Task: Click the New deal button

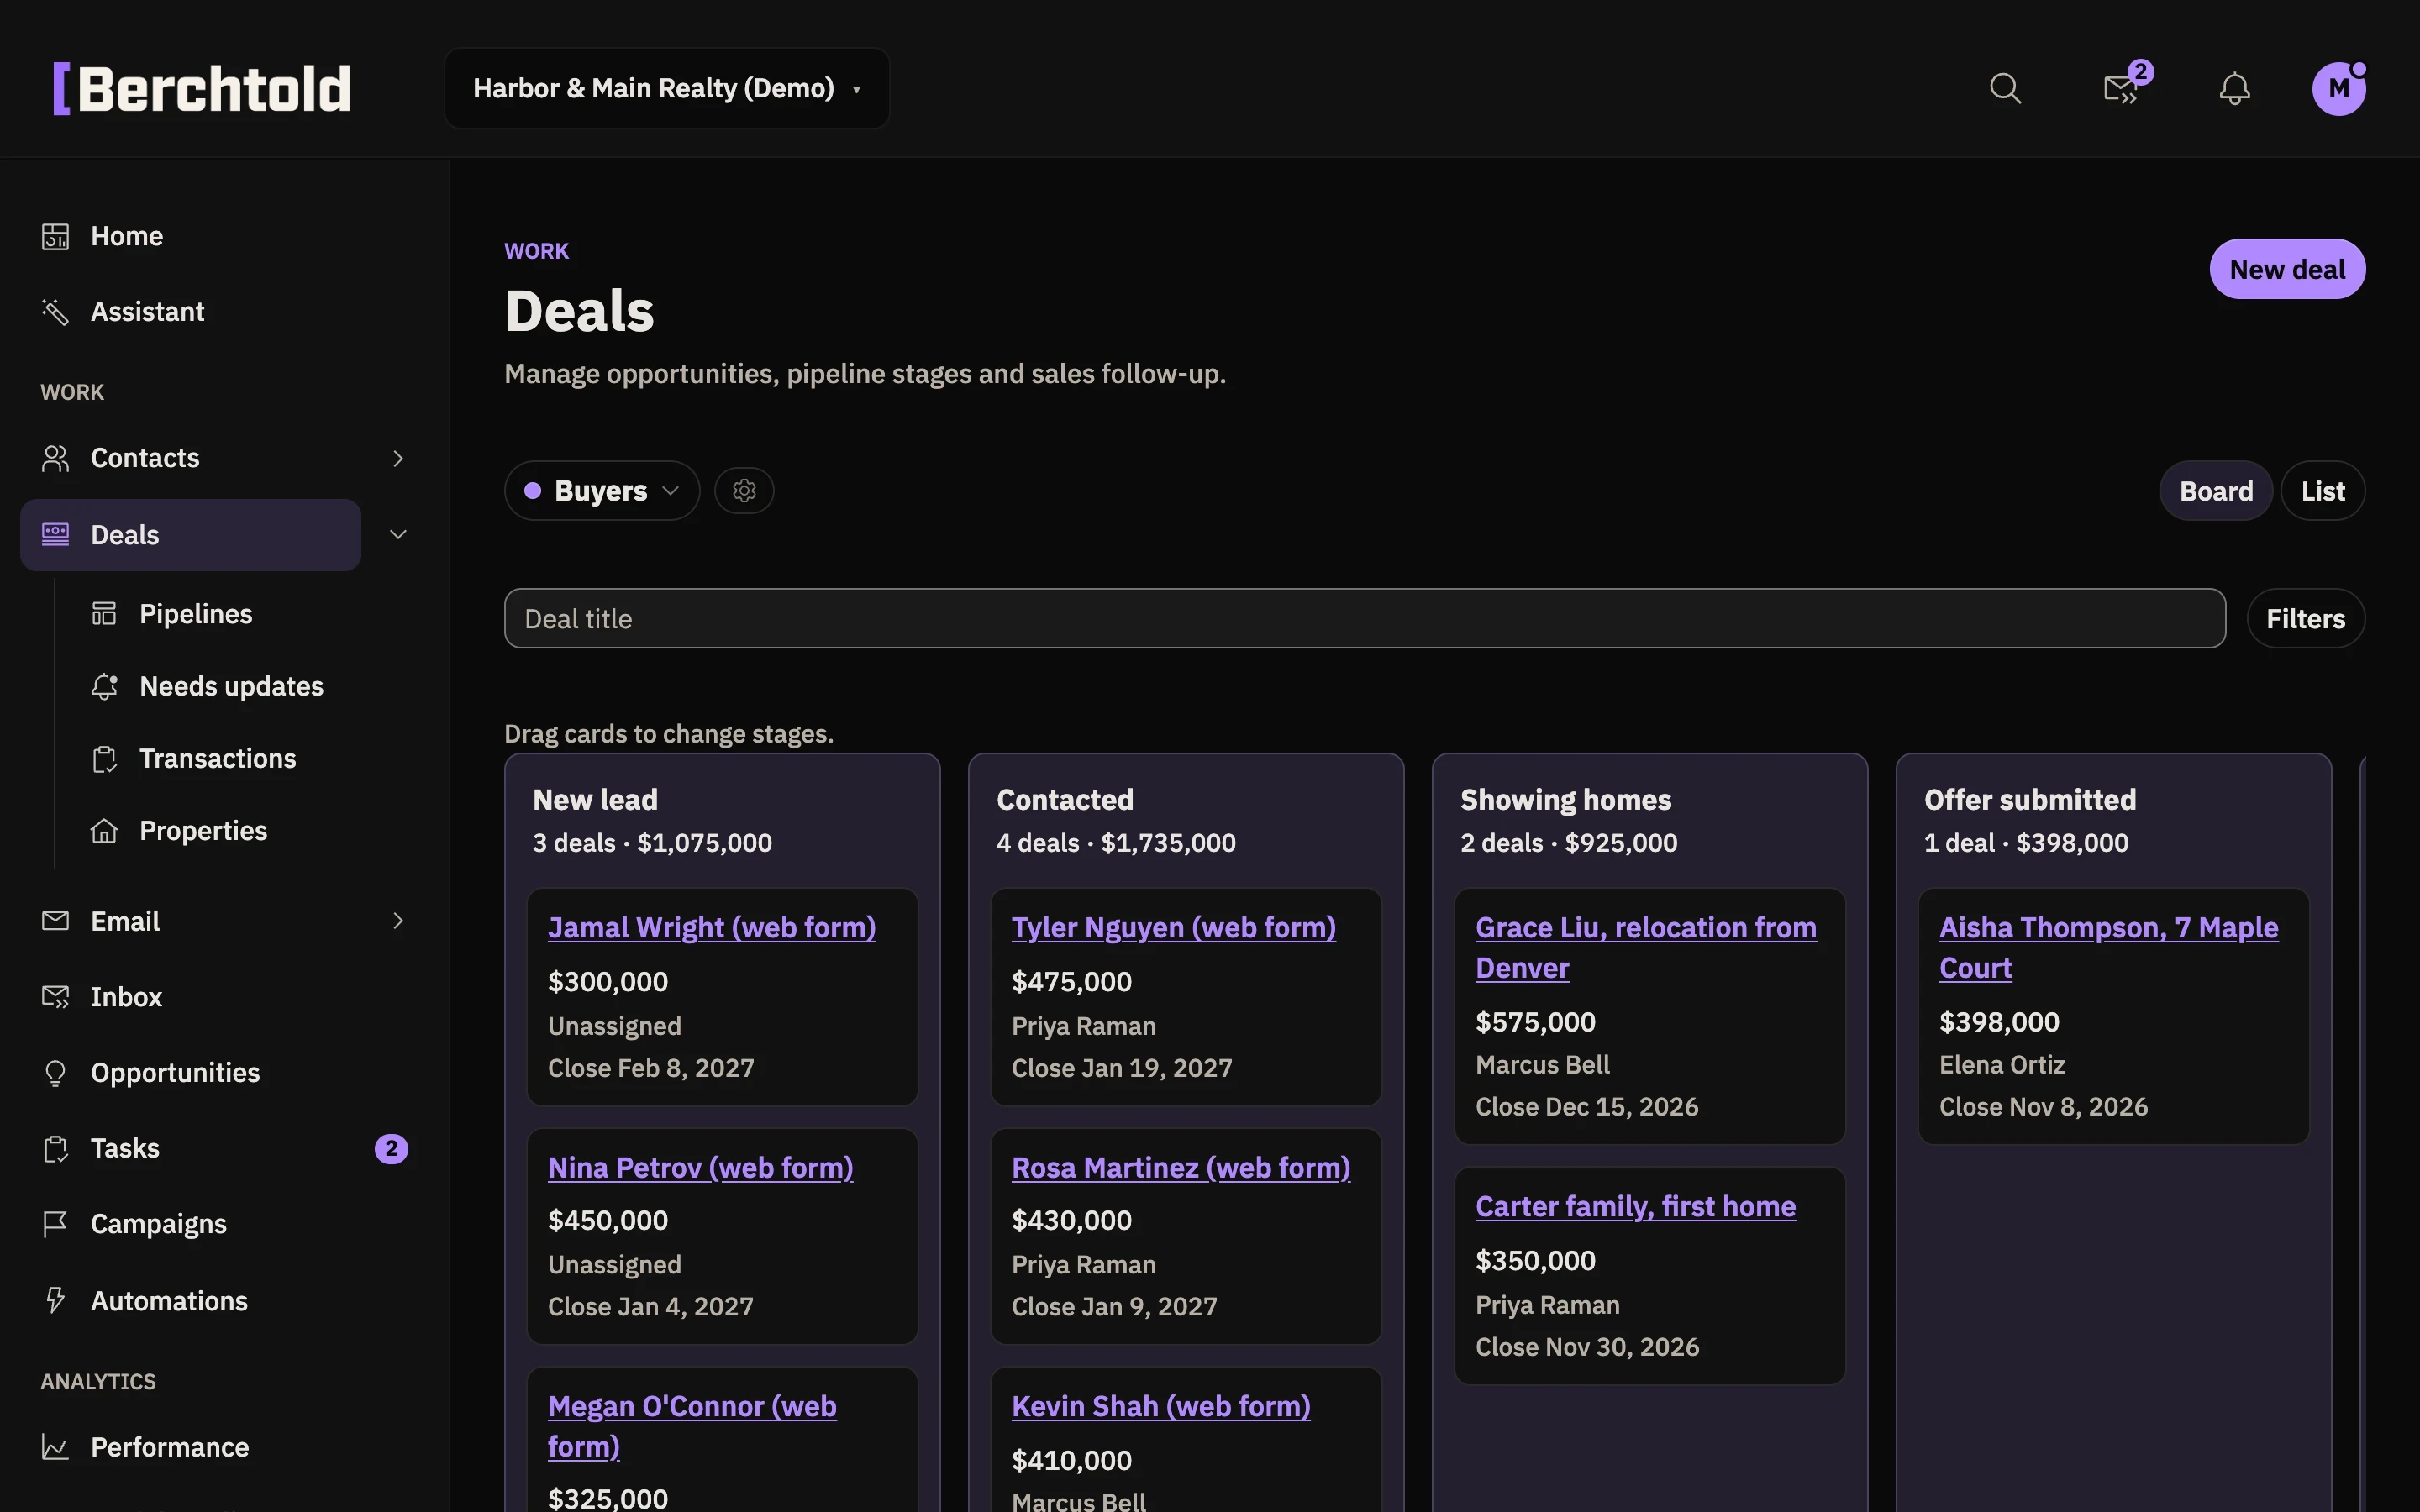Action: point(2287,269)
